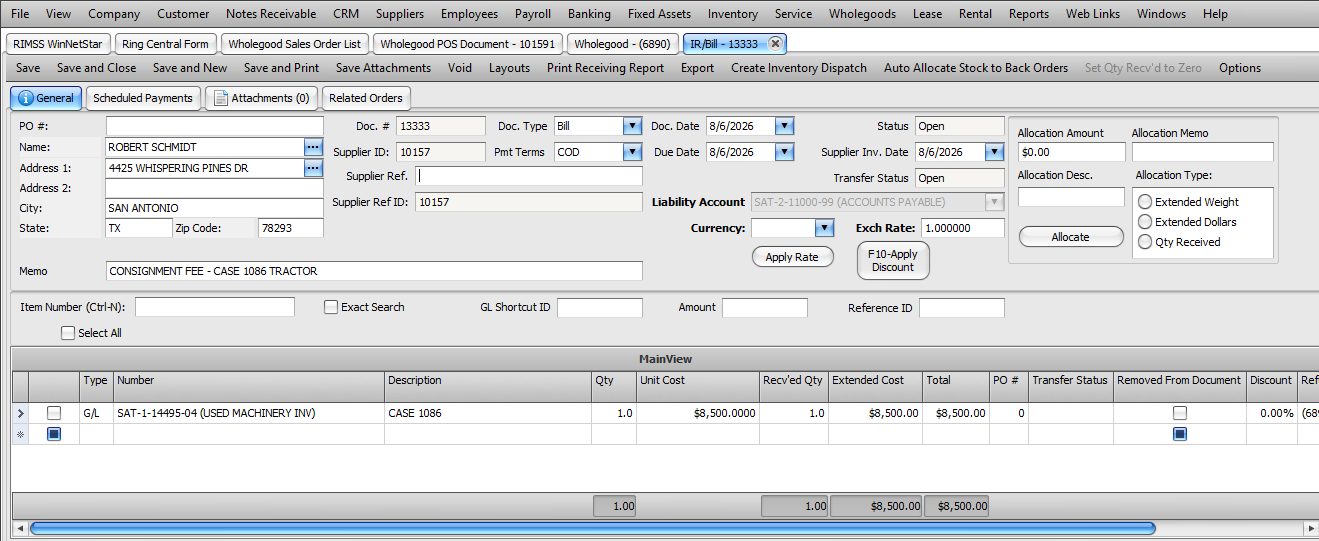Switch to the Scheduled Payments tab
This screenshot has width=1319, height=541.
point(143,98)
